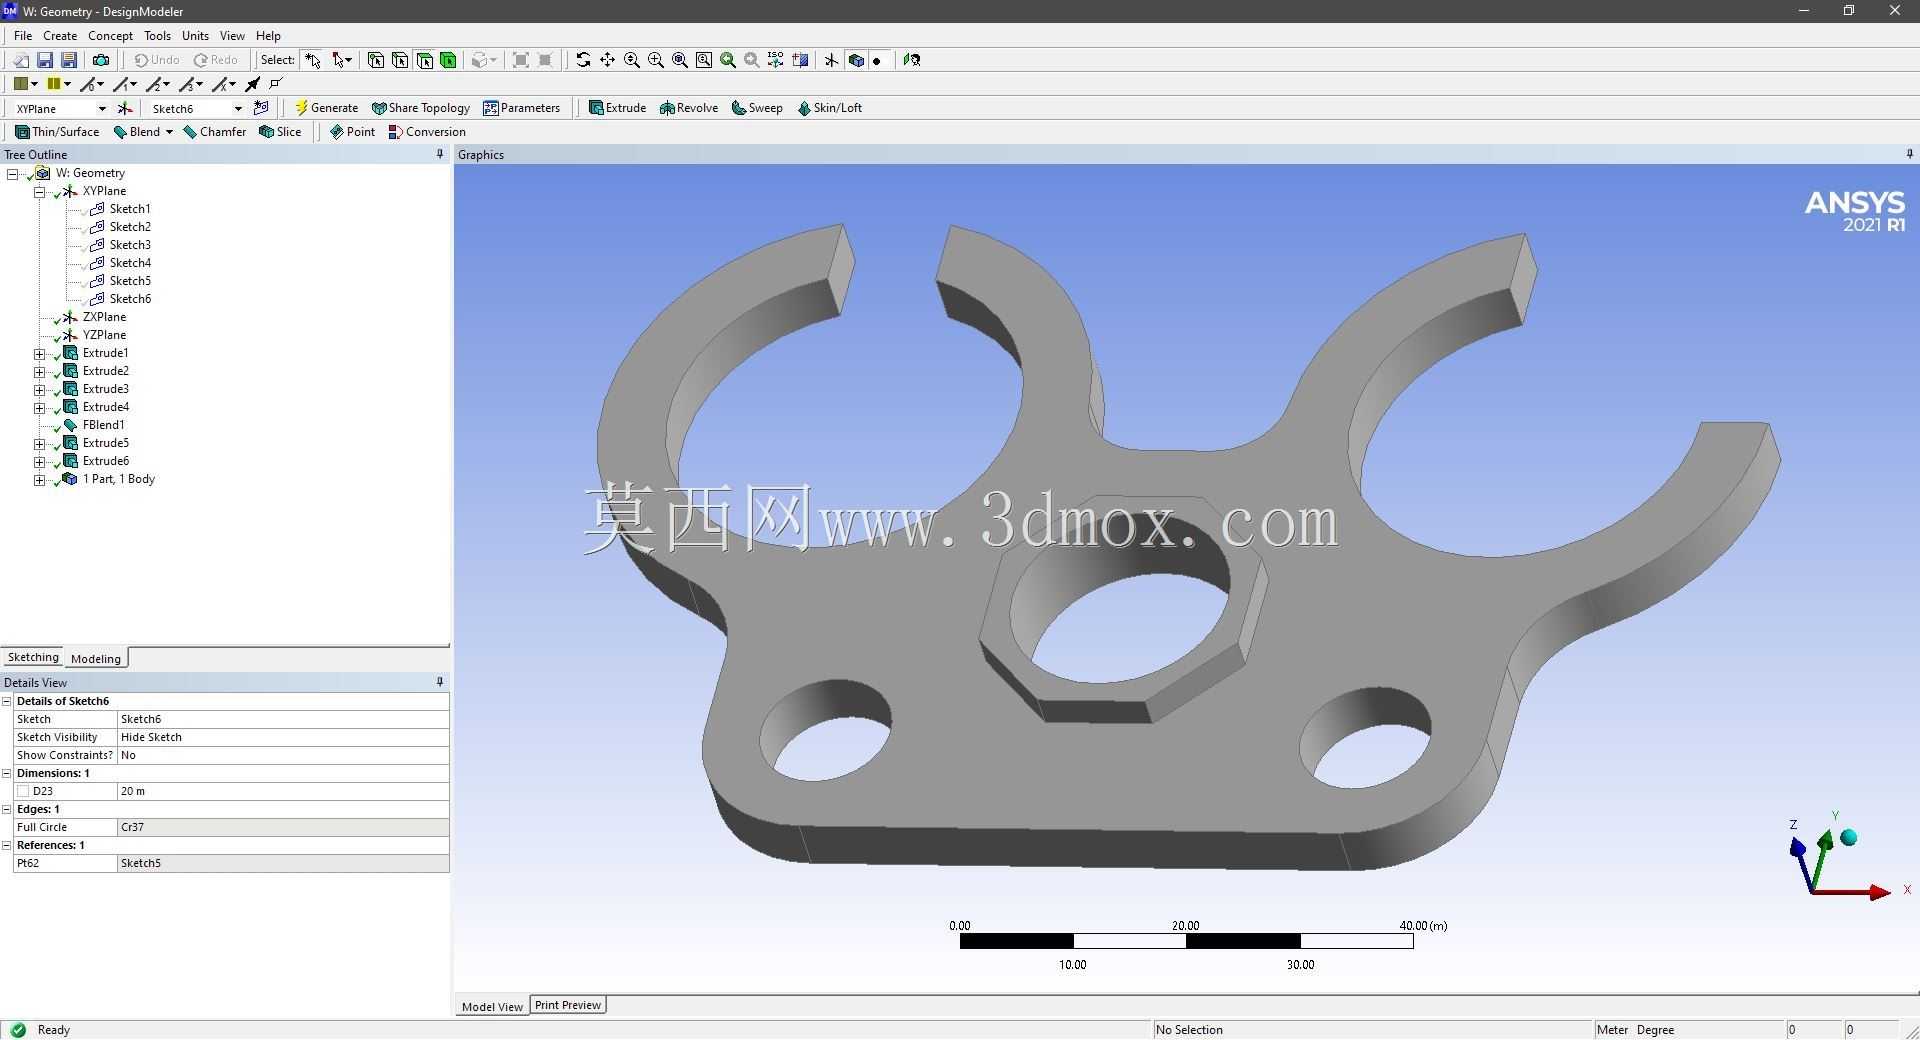Click the Magnifier Window icon

(704, 60)
